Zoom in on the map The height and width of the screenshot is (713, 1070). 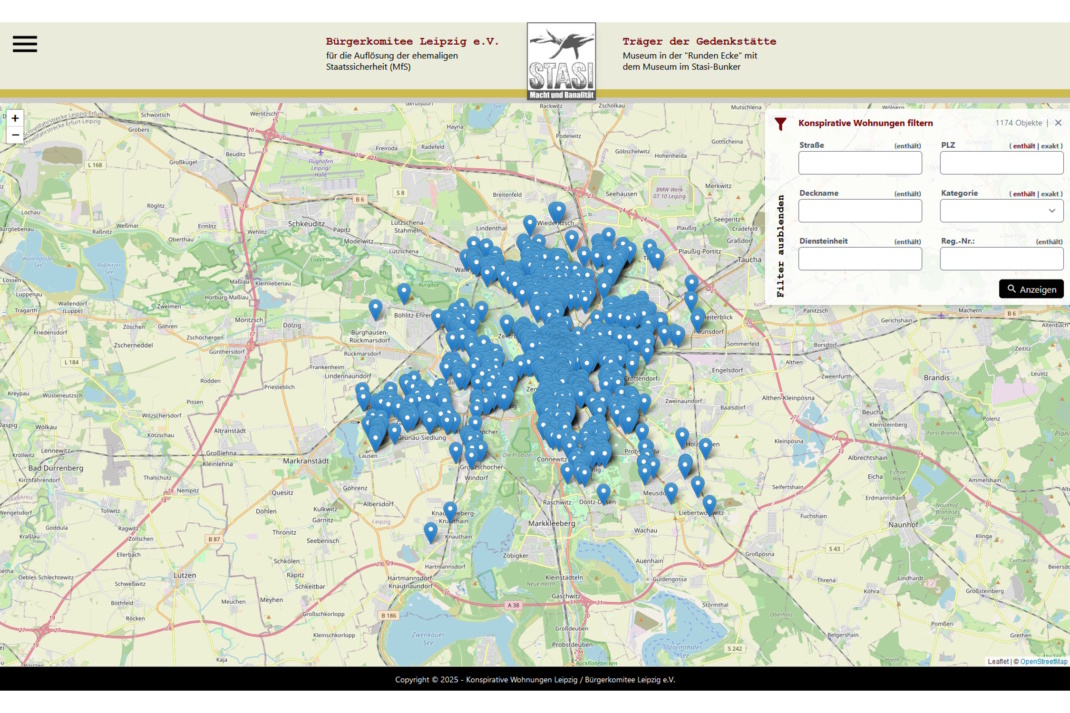15,118
